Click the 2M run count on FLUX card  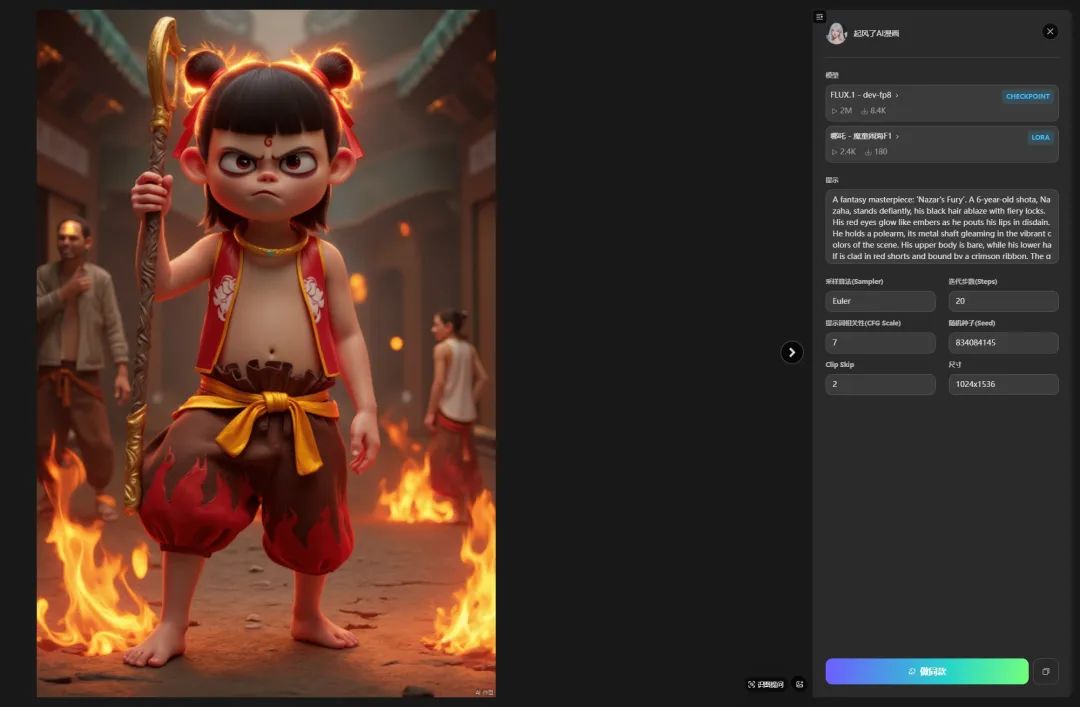click(841, 111)
